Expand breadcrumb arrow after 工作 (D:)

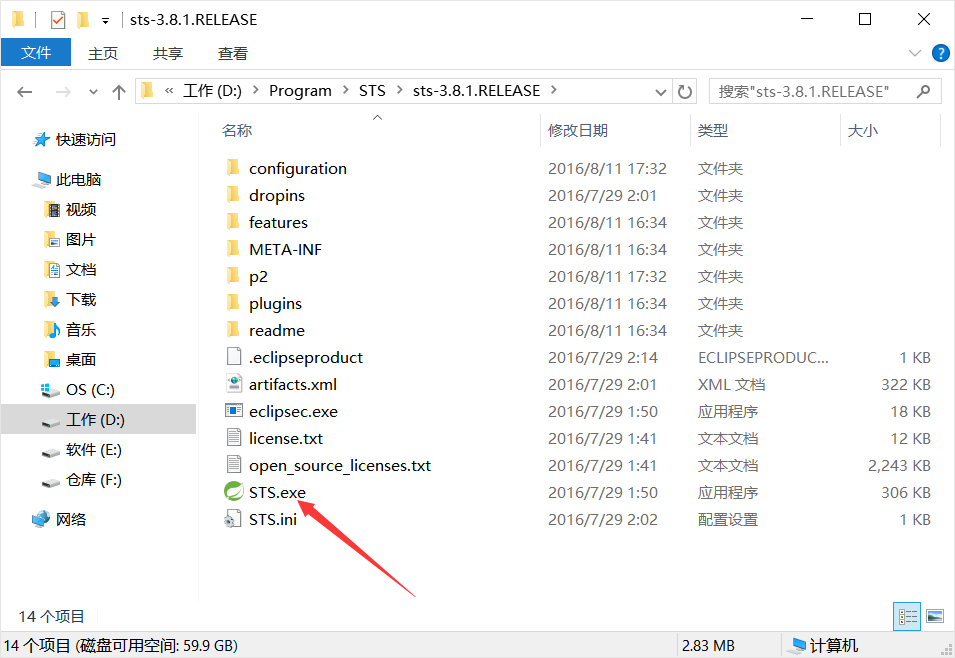[x=256, y=90]
